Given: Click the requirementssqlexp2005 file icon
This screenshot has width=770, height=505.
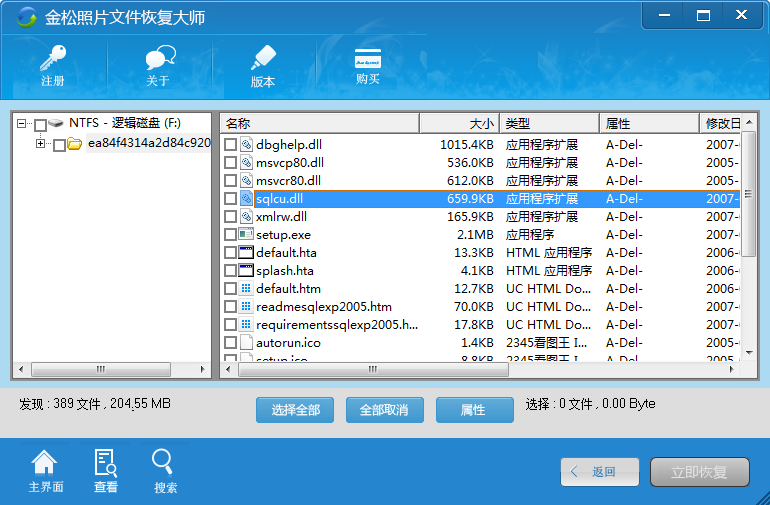Looking at the screenshot, I should point(247,325).
